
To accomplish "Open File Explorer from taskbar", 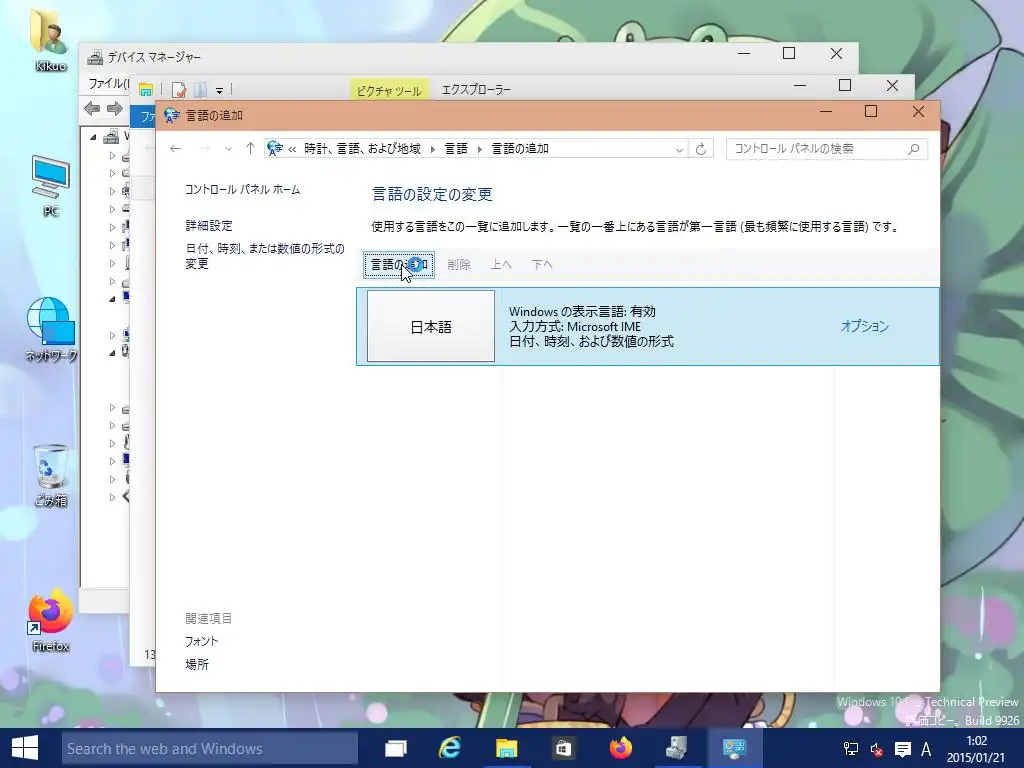I will click(507, 748).
